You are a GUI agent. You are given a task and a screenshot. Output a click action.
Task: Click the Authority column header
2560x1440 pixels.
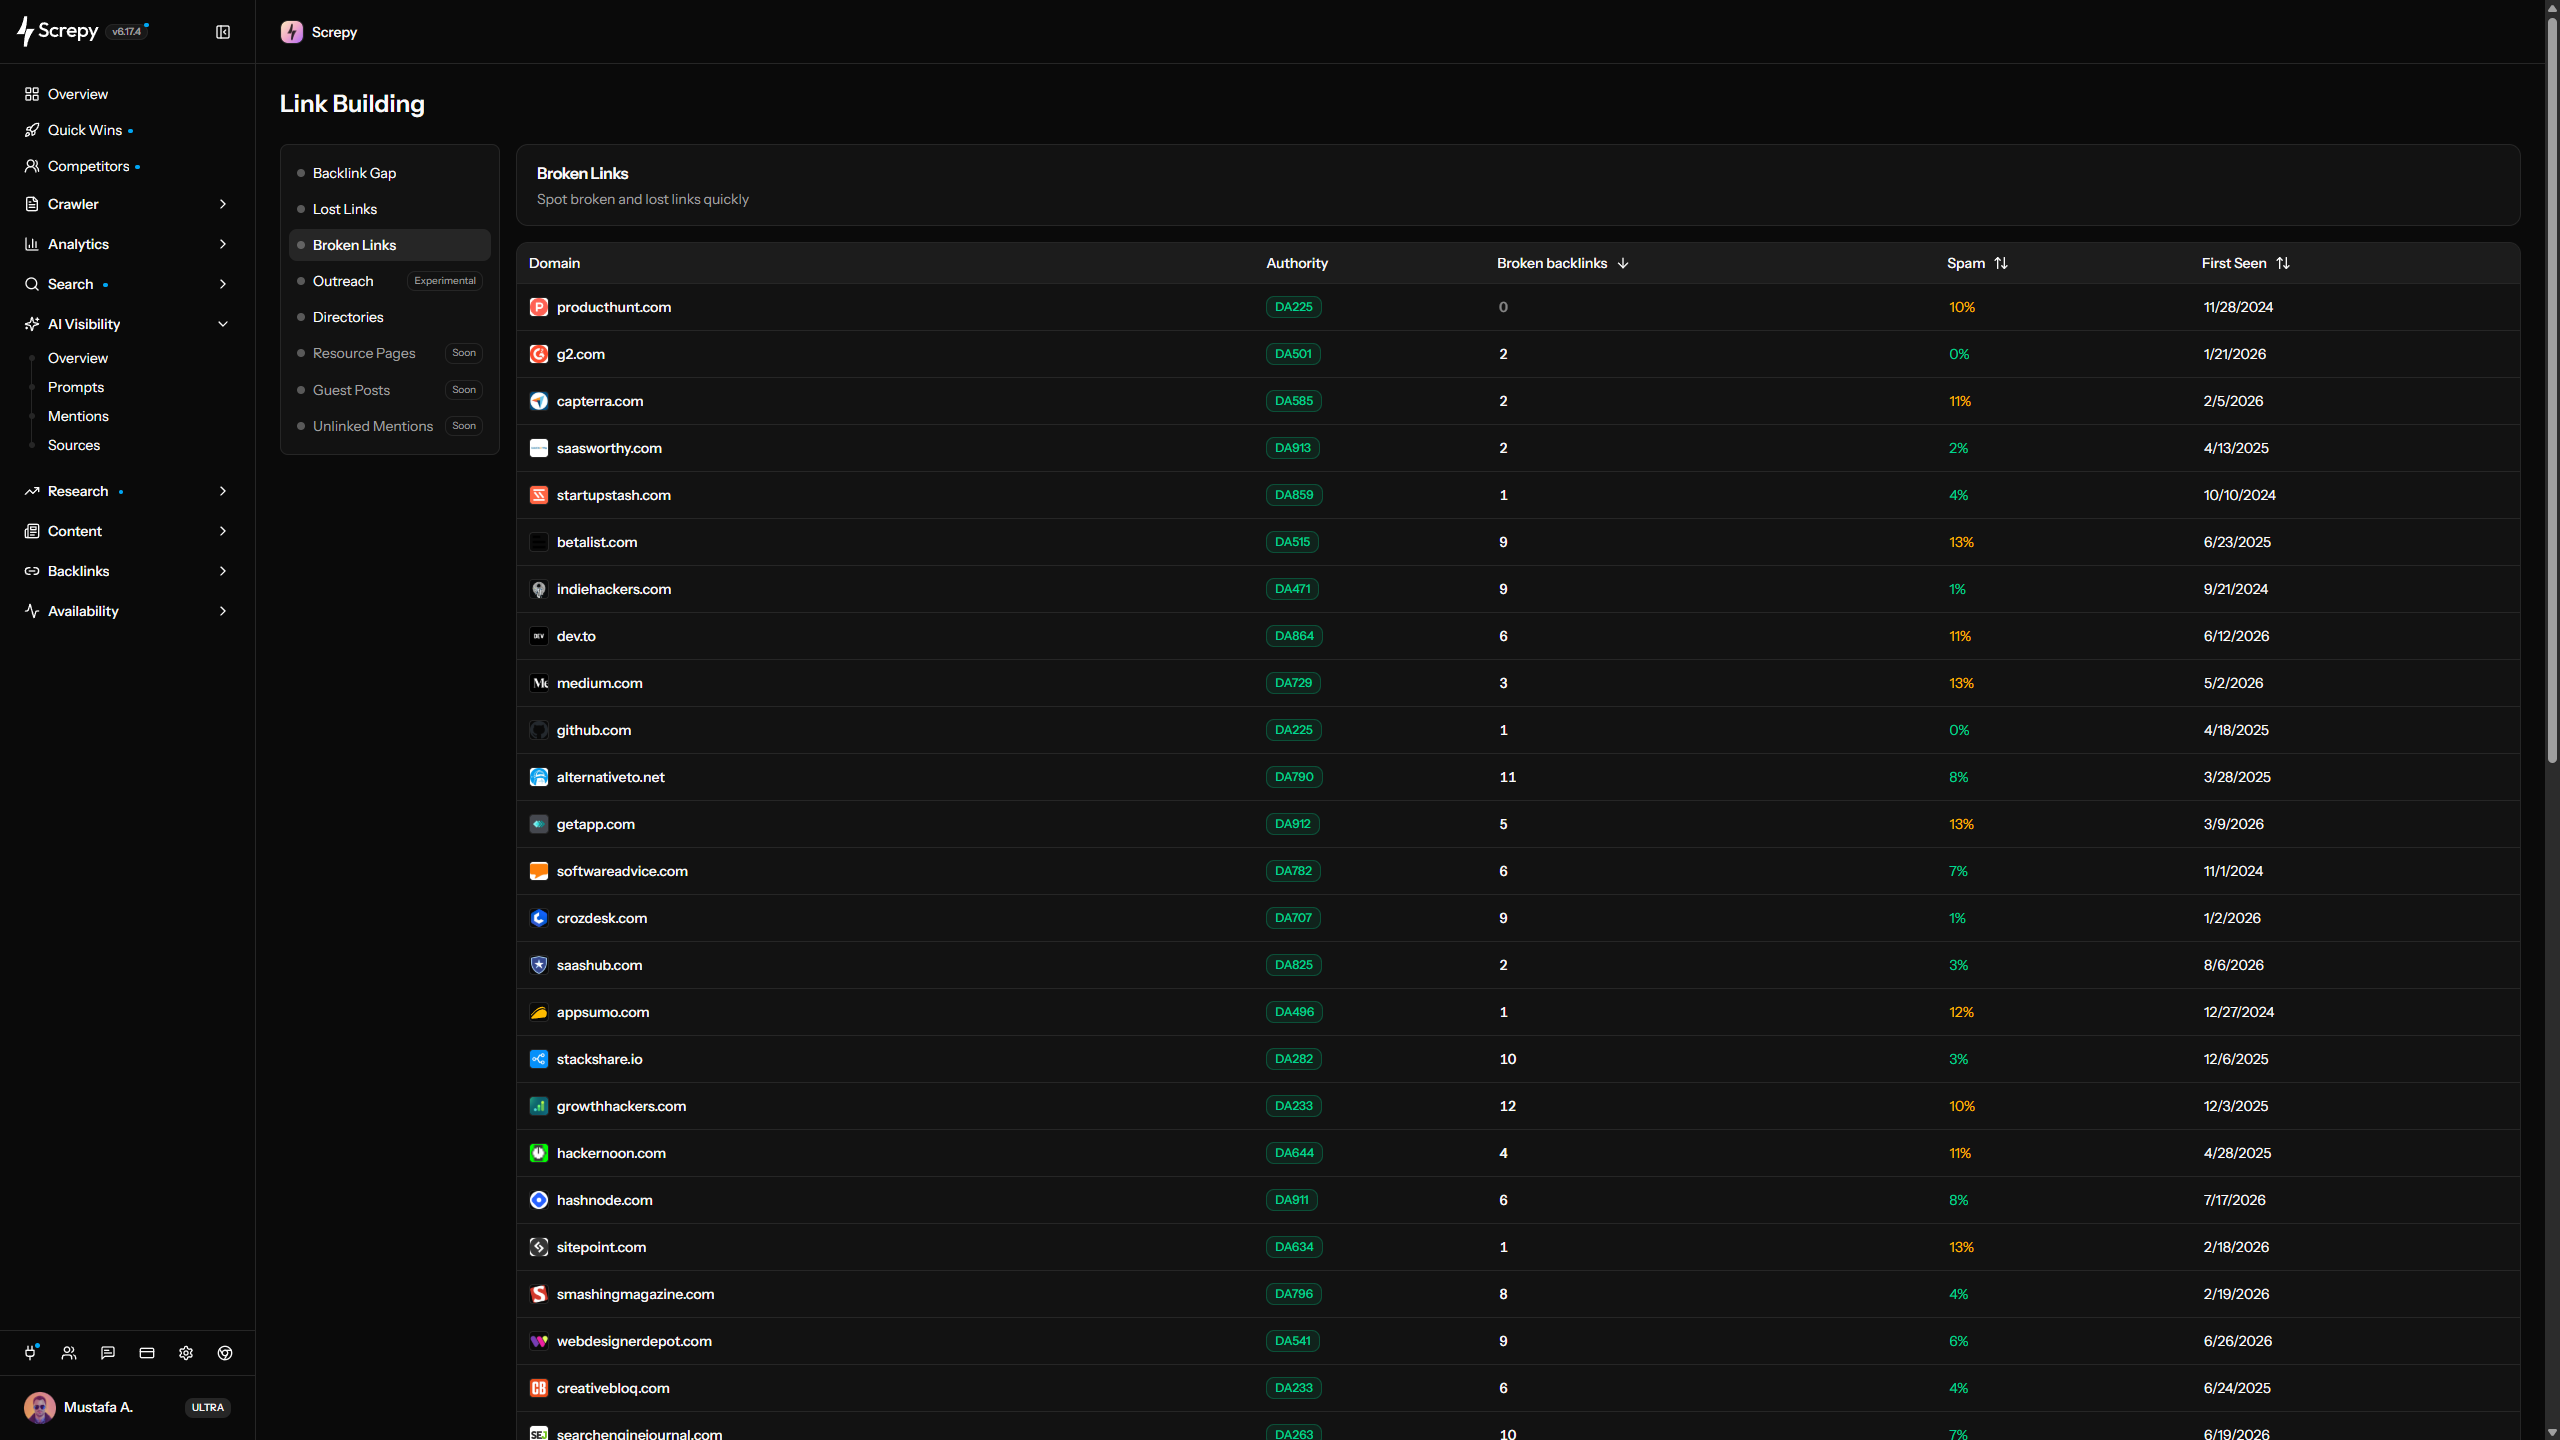(x=1297, y=263)
